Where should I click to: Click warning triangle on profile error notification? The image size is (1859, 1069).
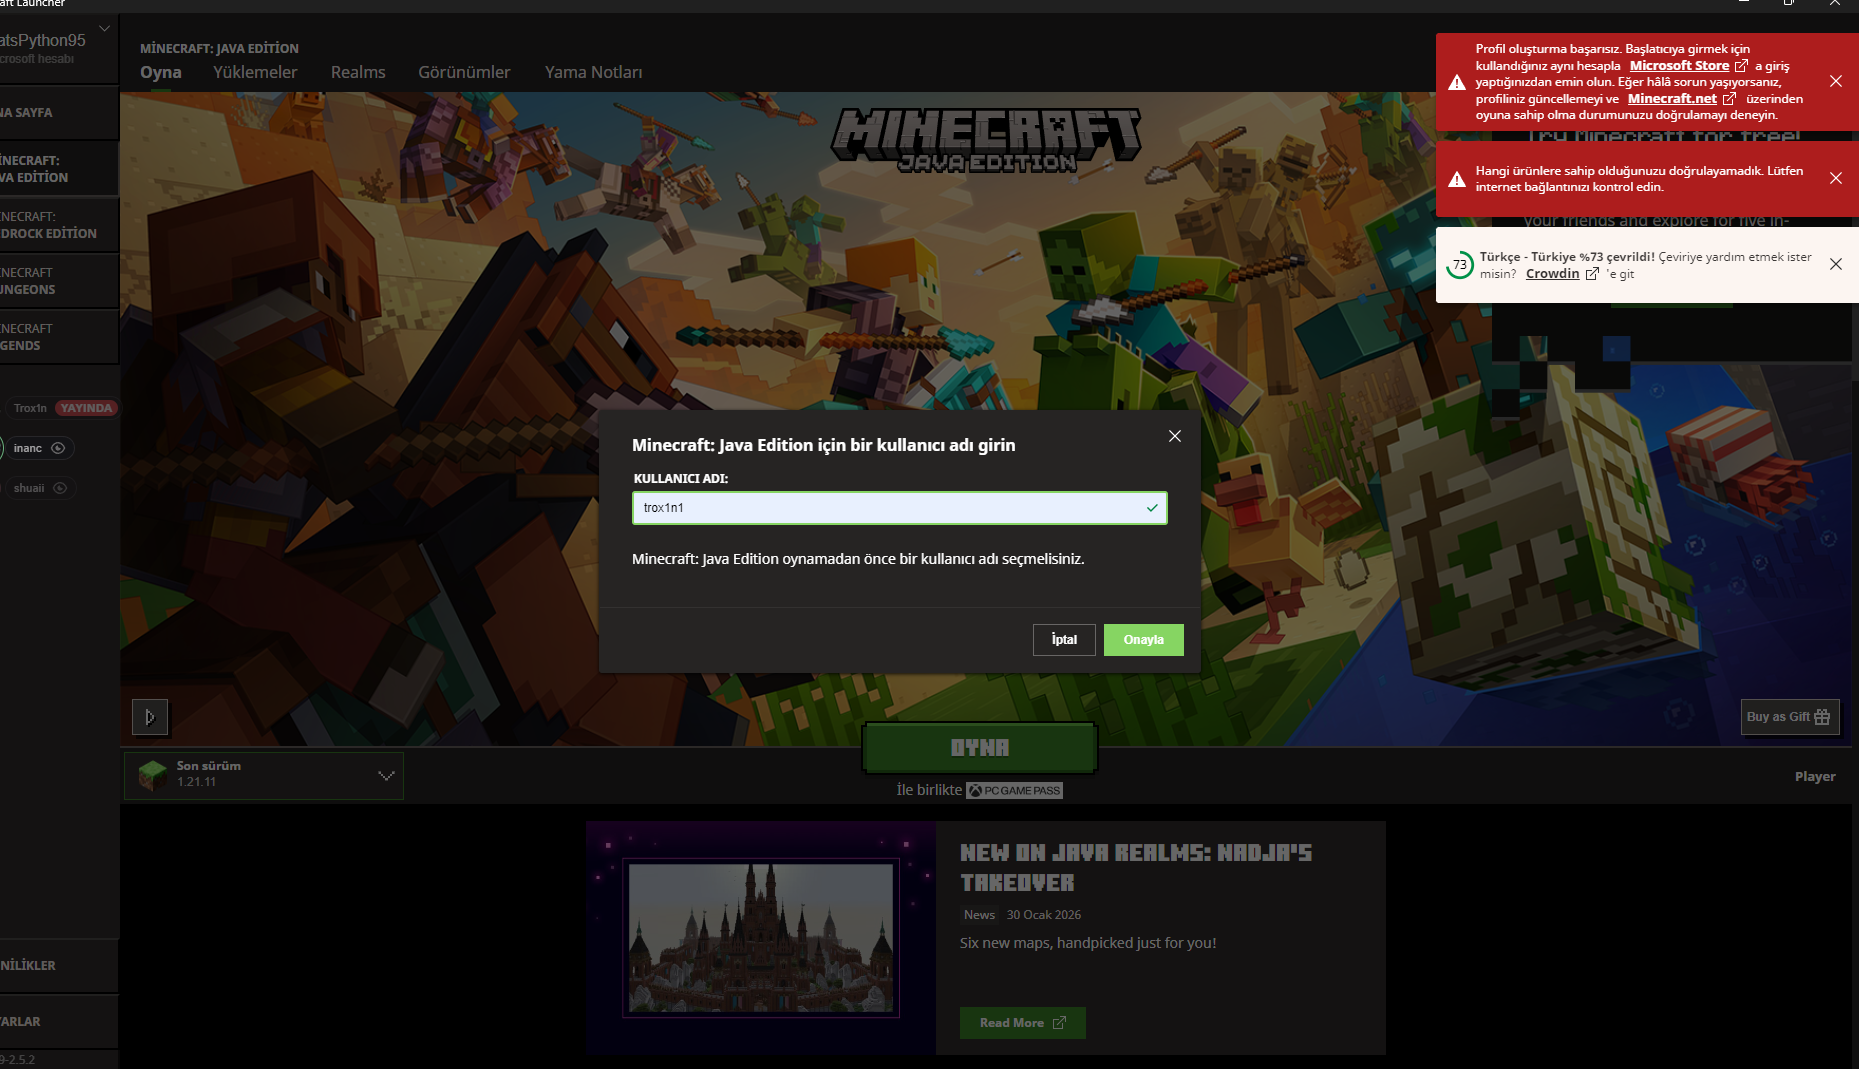(1457, 82)
